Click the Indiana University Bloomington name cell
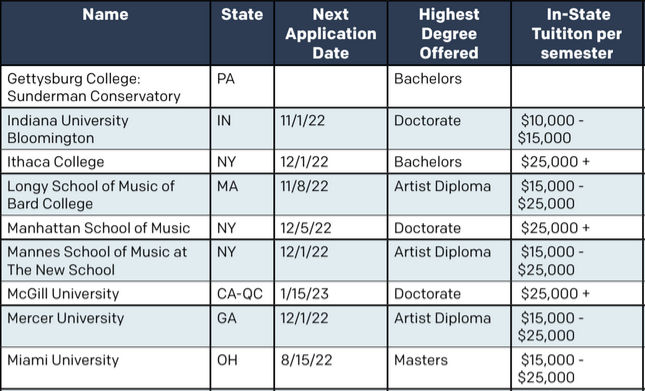 tap(105, 129)
